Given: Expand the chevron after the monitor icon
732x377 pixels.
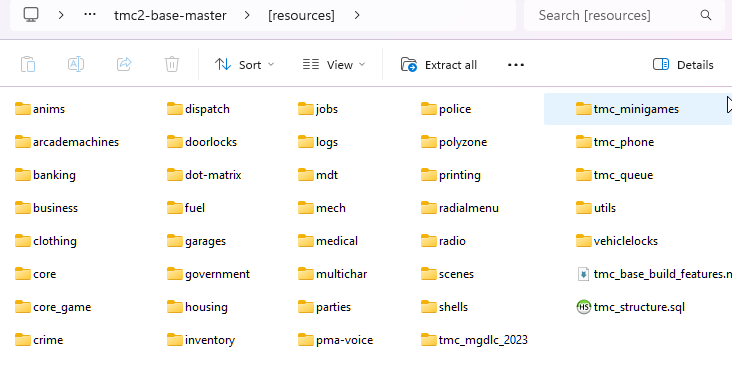Looking at the screenshot, I should [x=61, y=15].
